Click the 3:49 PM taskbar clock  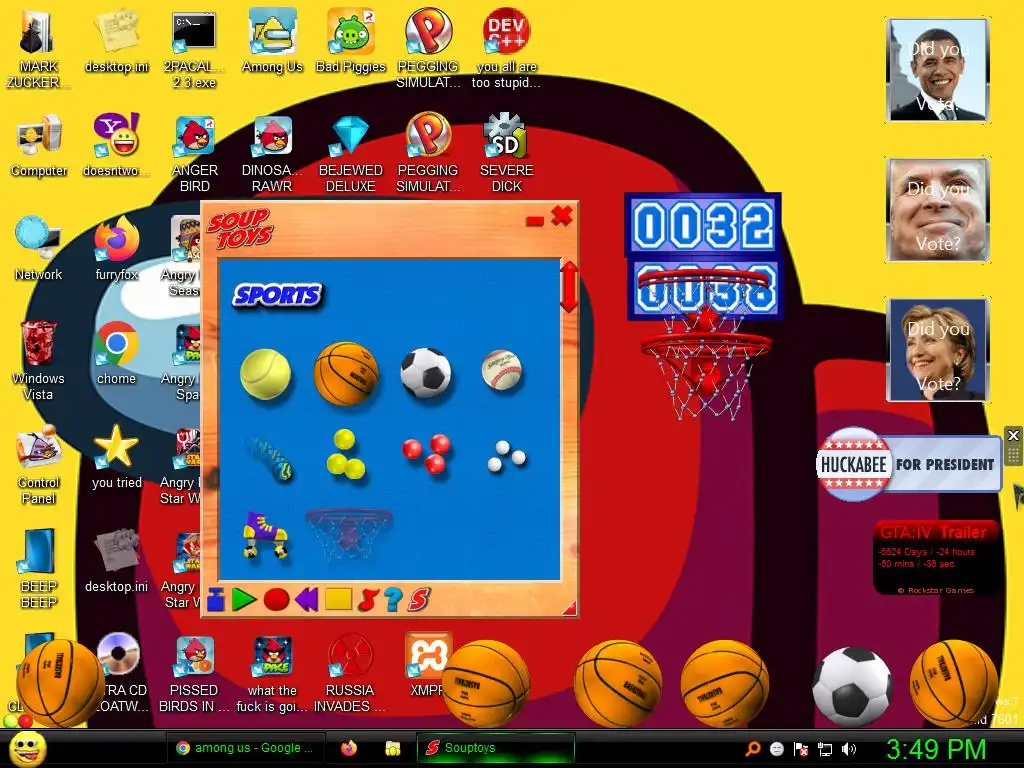936,749
